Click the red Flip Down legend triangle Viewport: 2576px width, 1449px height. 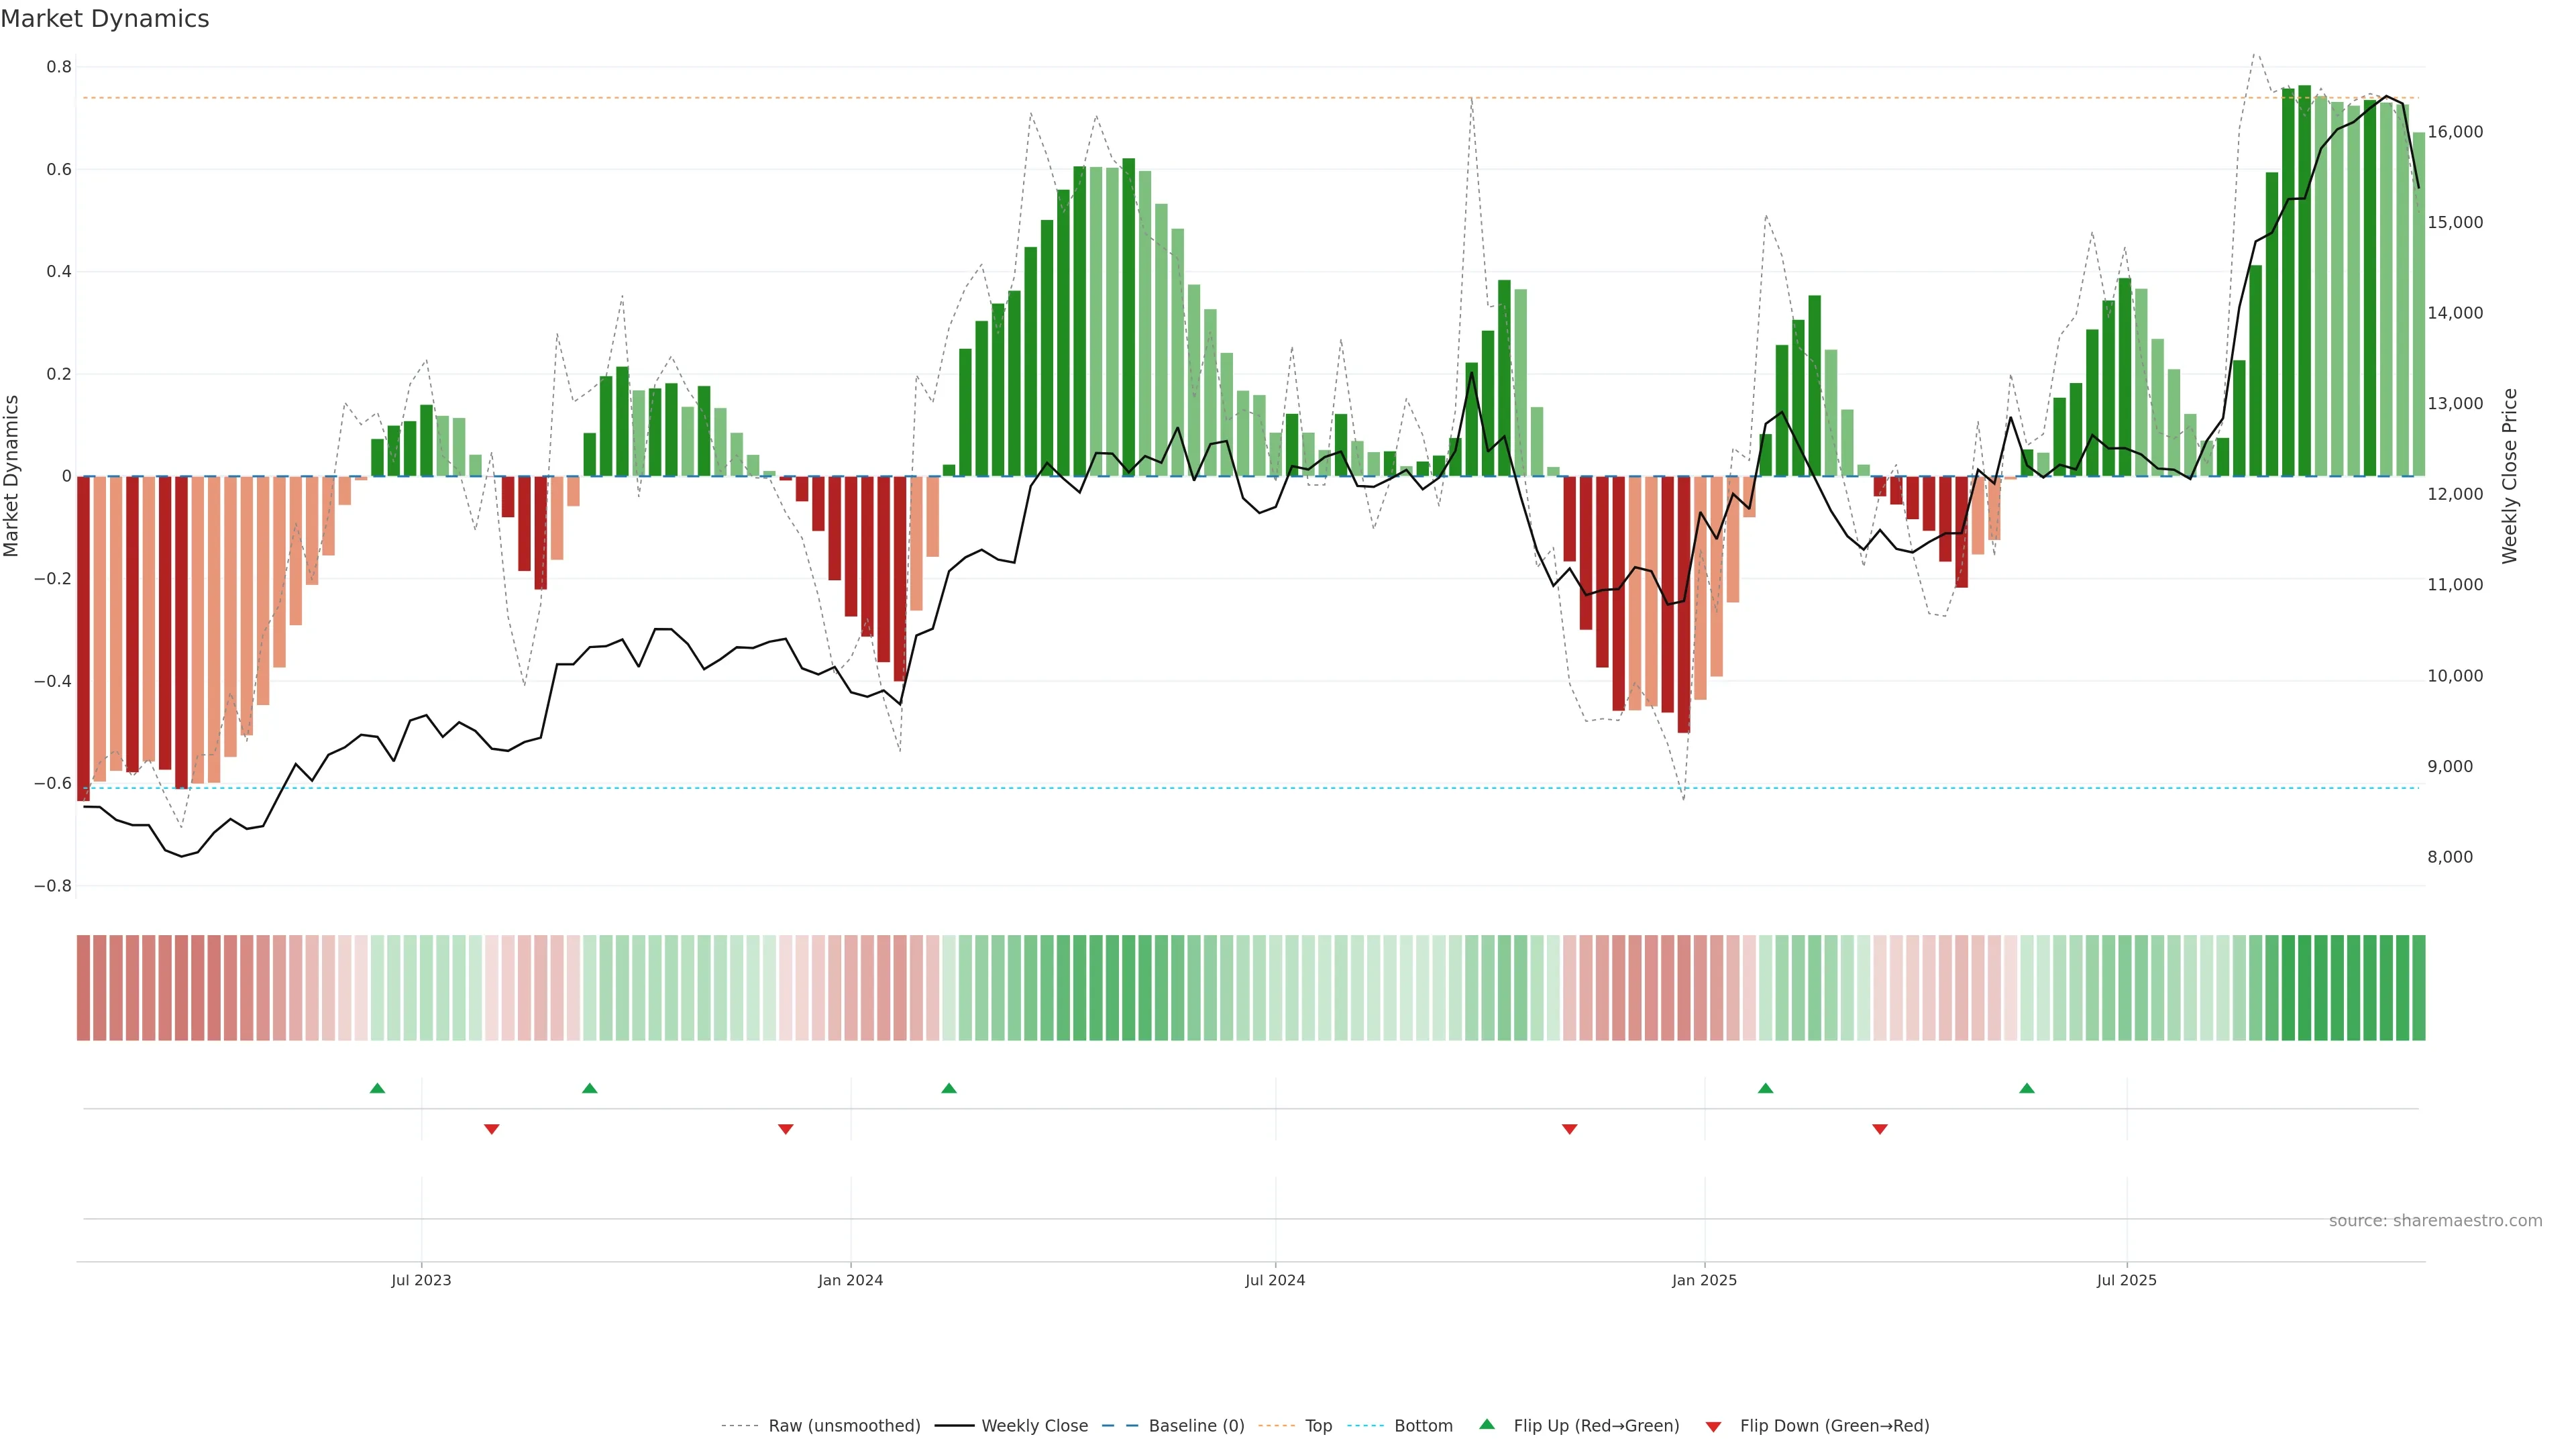click(1713, 1426)
